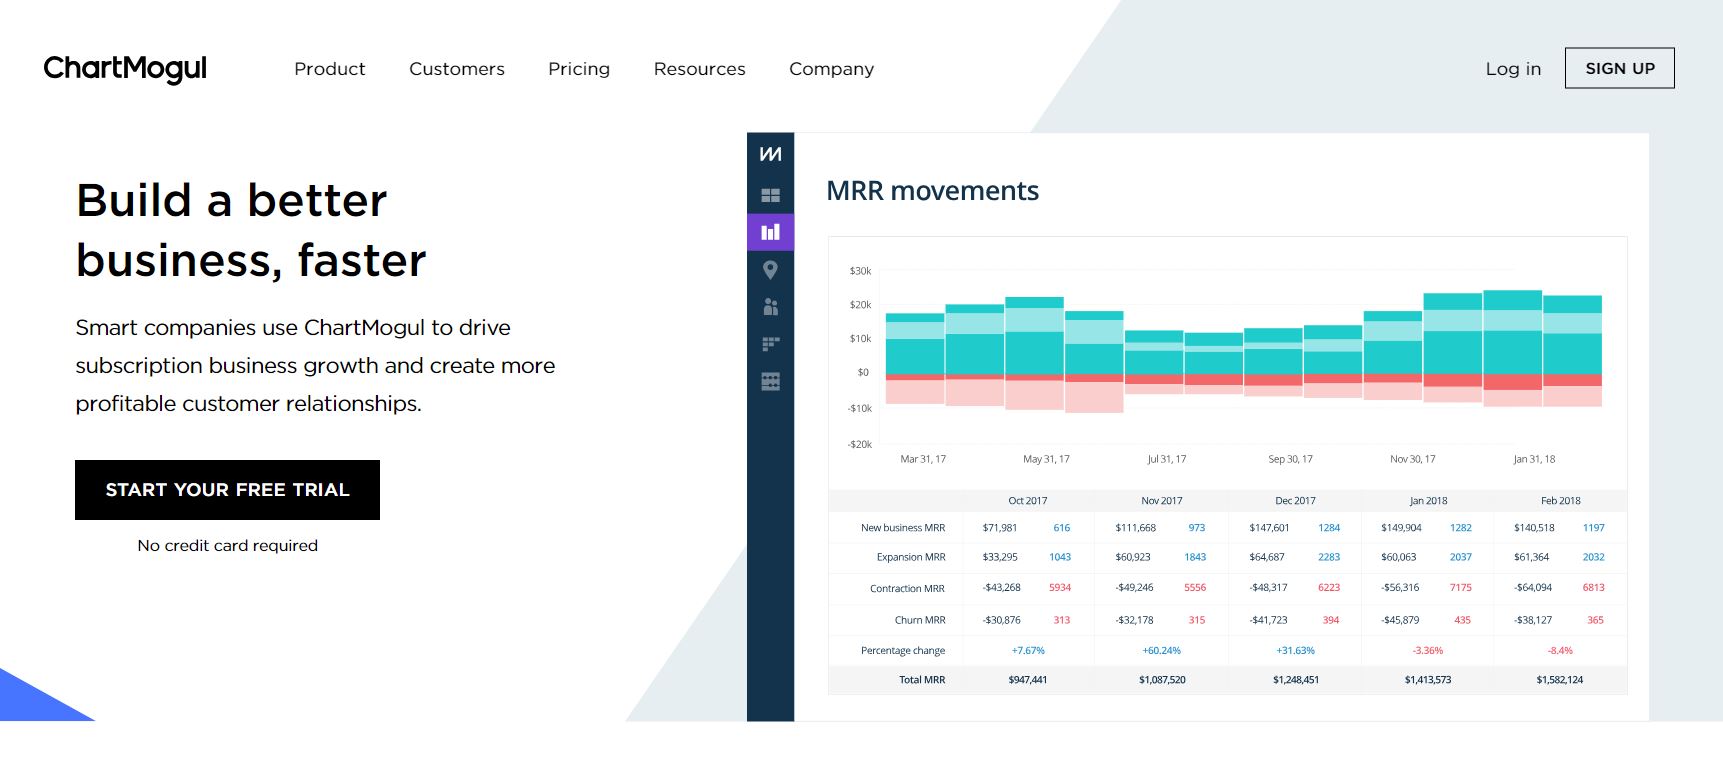
Task: Click the ChartMogul logo
Action: (125, 68)
